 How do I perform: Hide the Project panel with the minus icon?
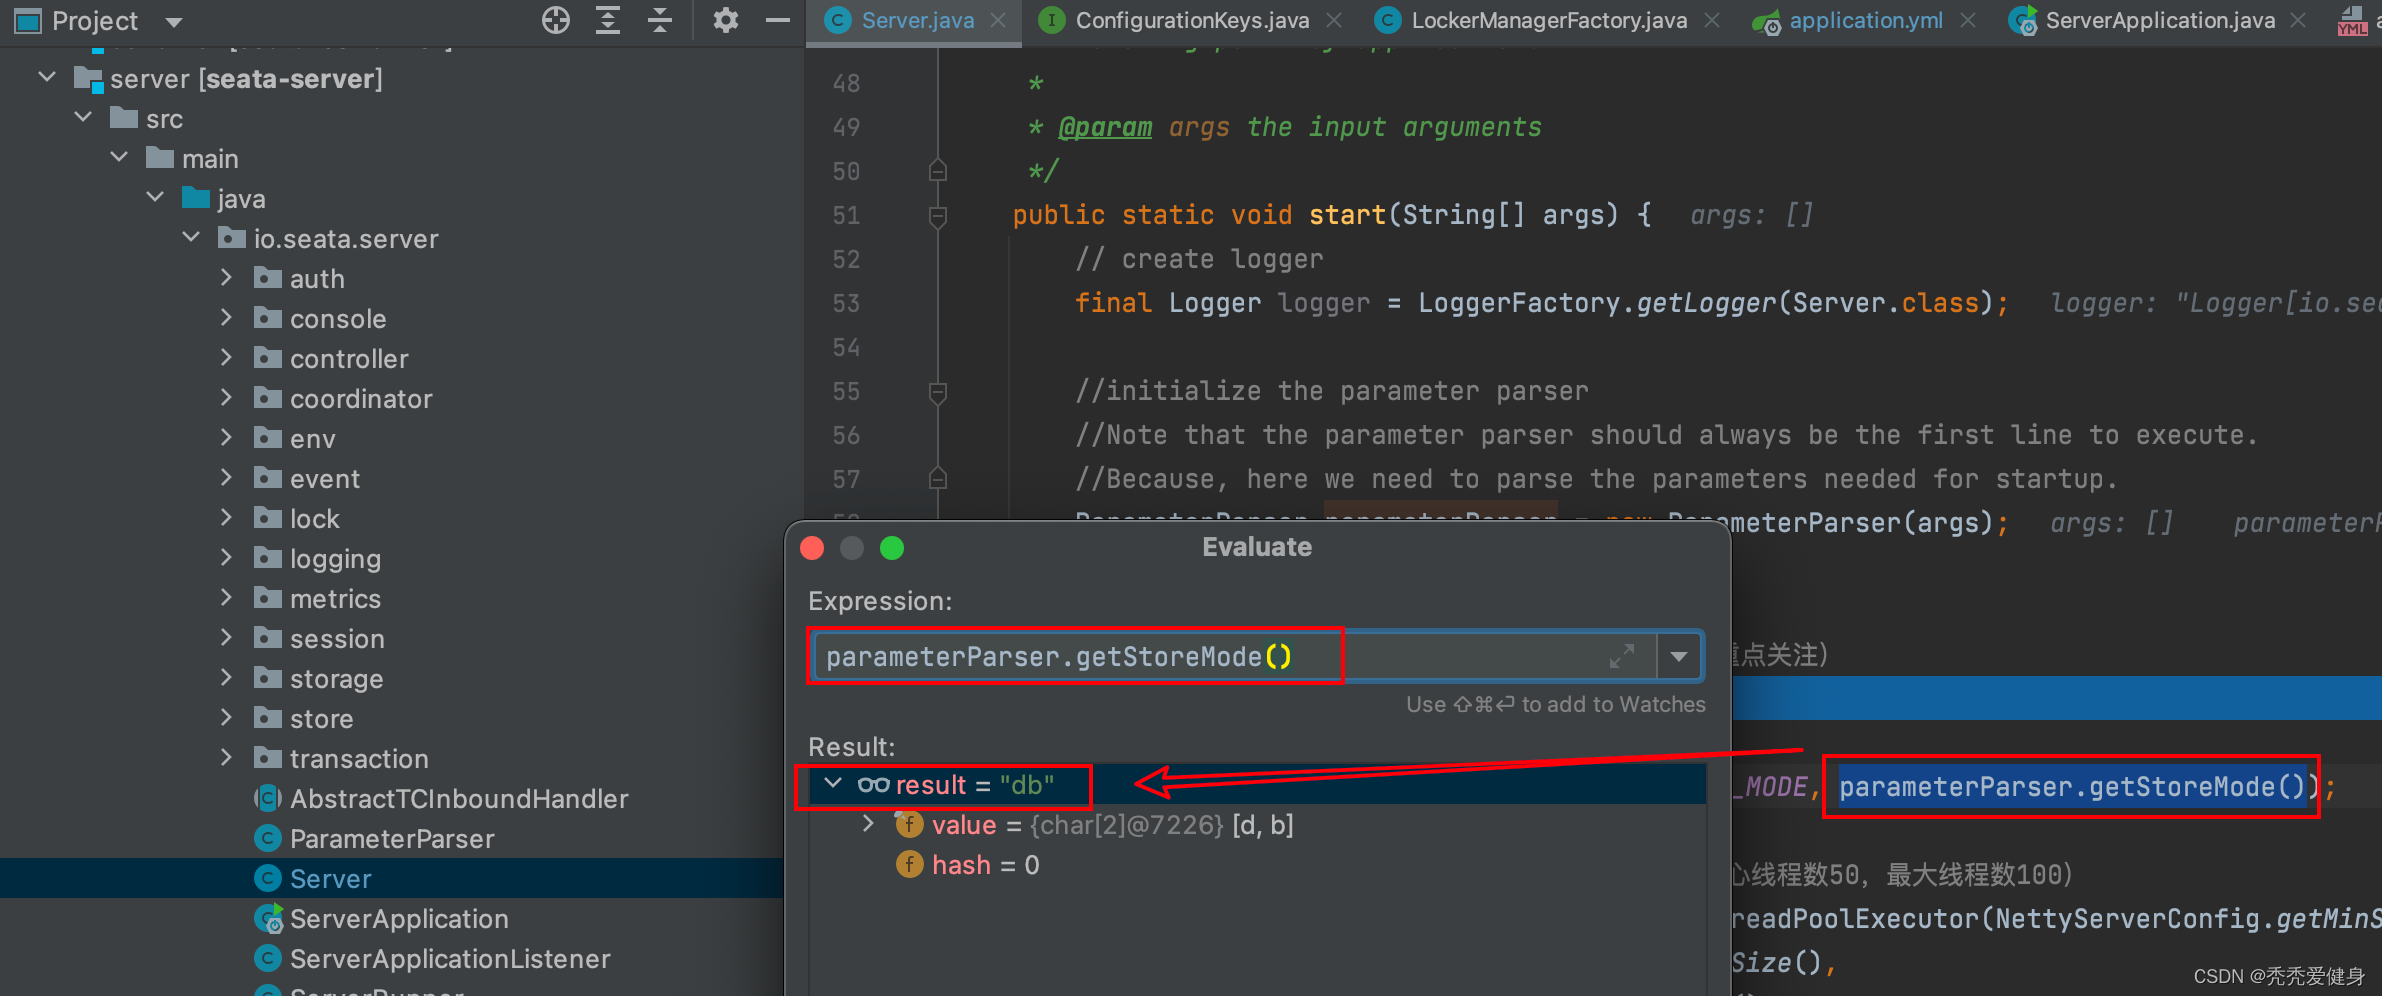point(778,20)
